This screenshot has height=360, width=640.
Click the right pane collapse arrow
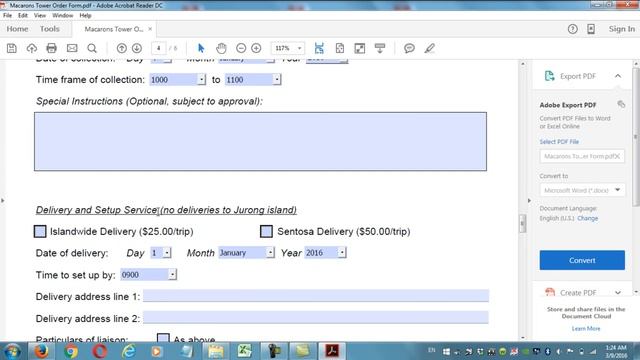[x=529, y=200]
